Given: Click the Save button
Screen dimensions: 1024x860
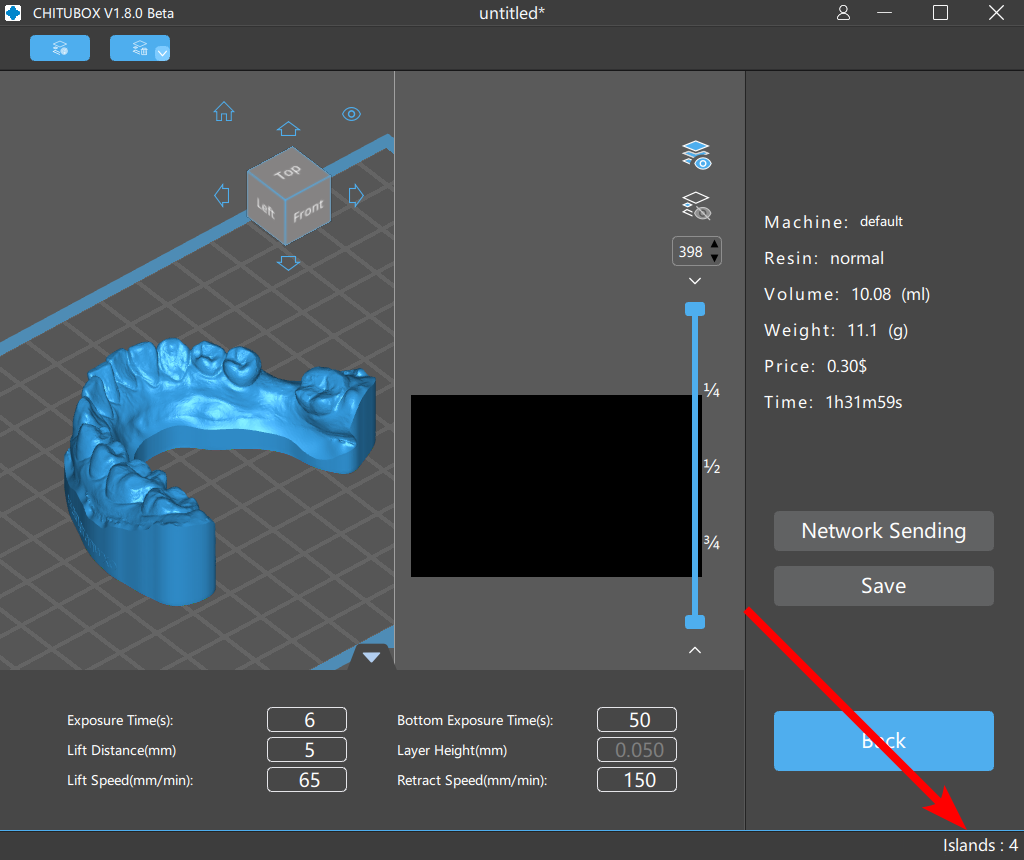Looking at the screenshot, I should pos(884,586).
